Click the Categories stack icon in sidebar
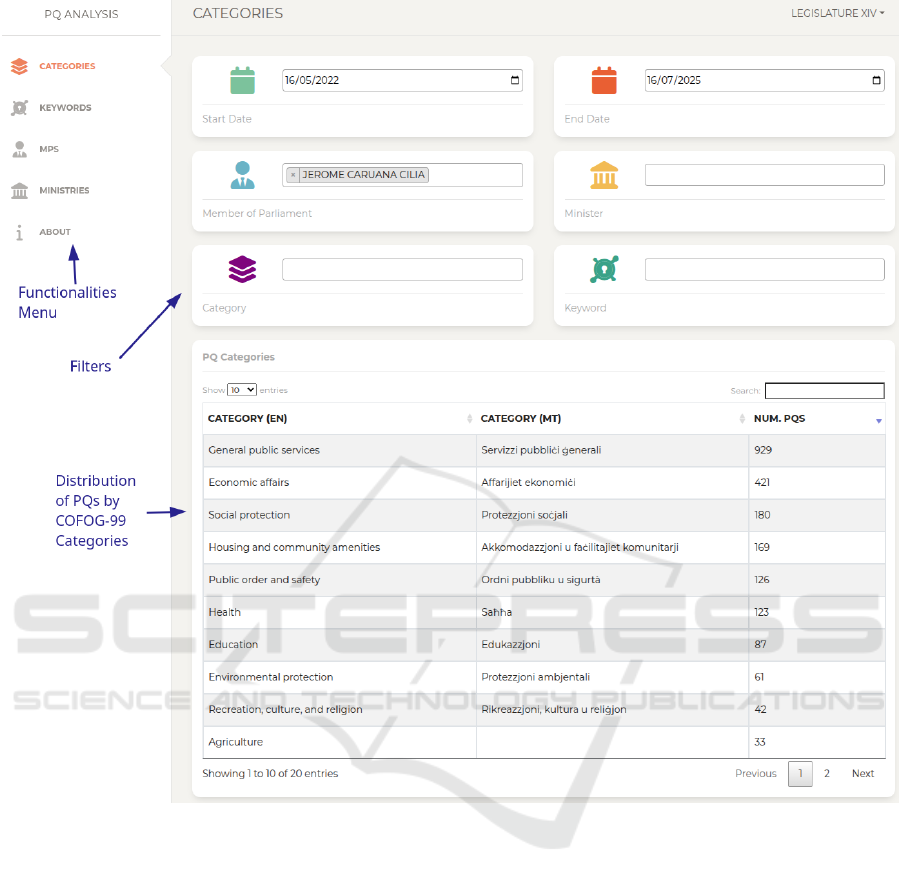 pos(19,67)
